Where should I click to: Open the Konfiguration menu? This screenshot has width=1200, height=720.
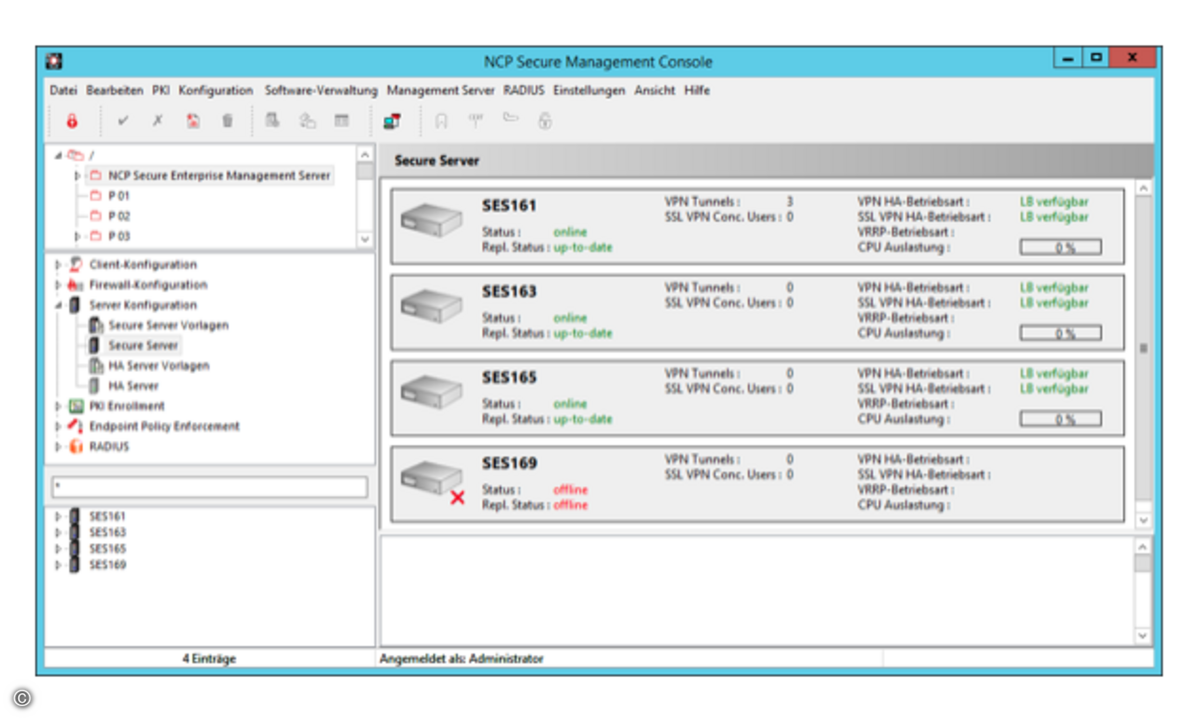[216, 90]
